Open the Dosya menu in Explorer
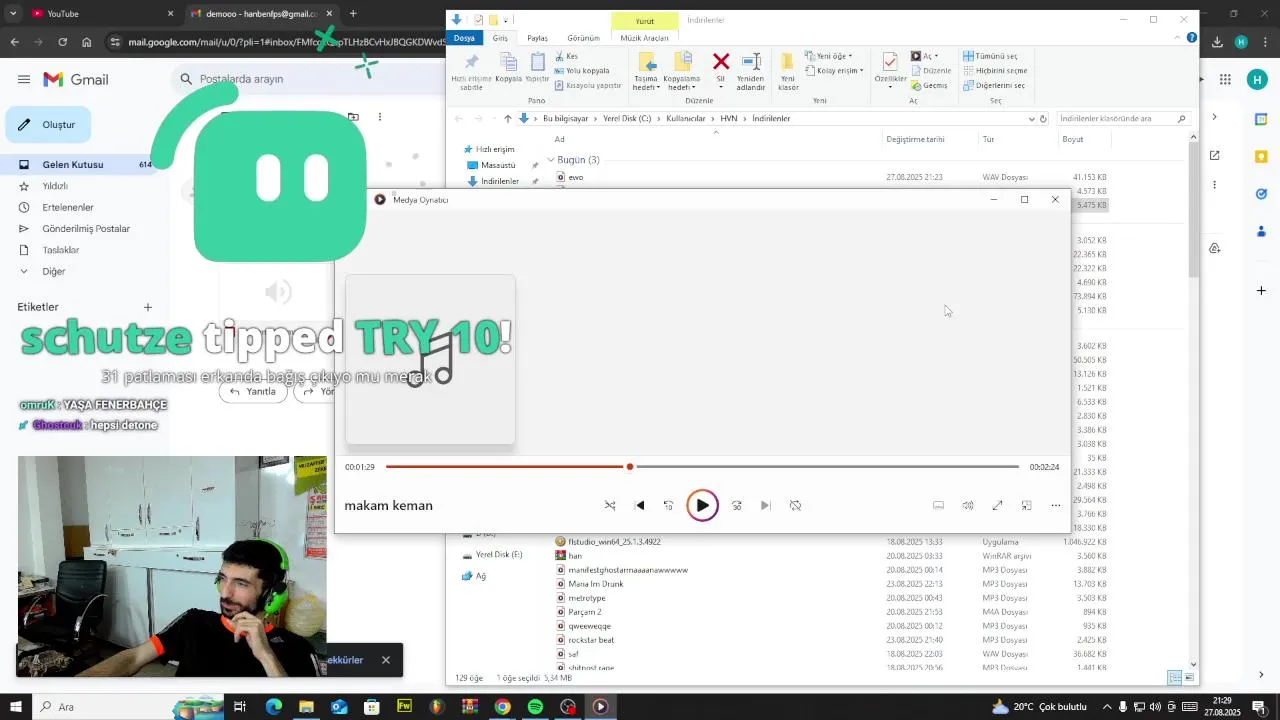The image size is (1280, 720). coord(465,38)
